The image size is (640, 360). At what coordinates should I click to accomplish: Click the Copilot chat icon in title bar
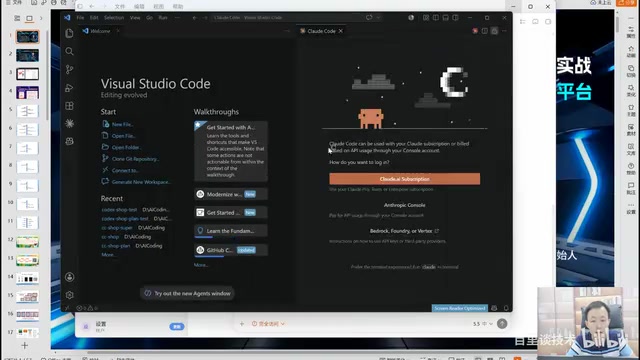pos(369,18)
